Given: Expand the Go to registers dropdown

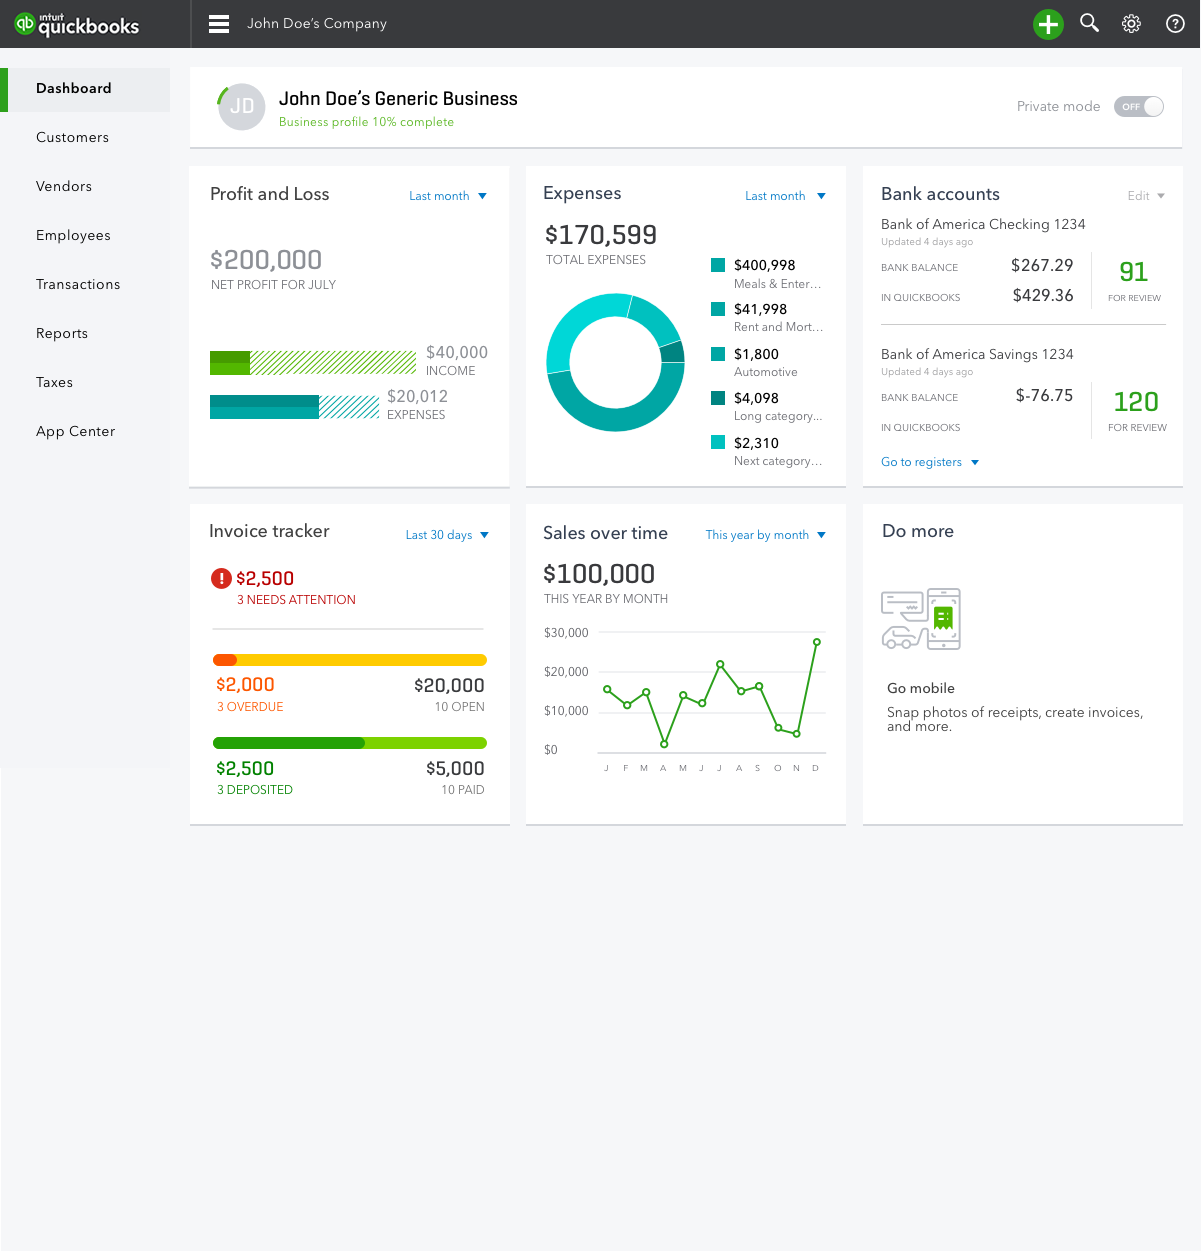Looking at the screenshot, I should [930, 462].
